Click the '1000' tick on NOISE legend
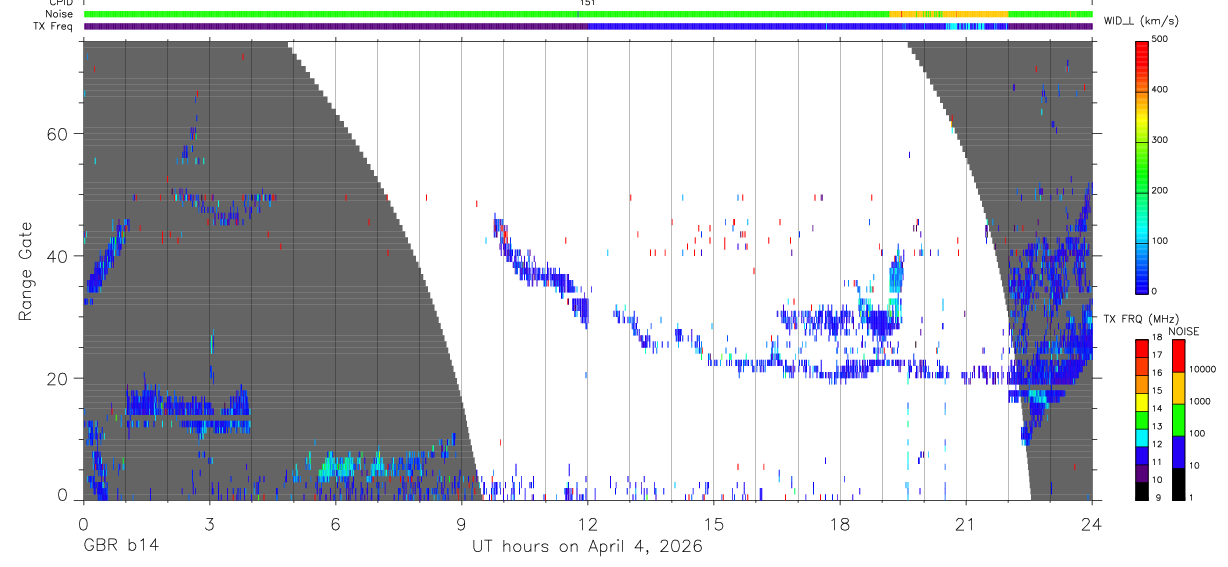The height and width of the screenshot is (567, 1228). (x=1200, y=402)
